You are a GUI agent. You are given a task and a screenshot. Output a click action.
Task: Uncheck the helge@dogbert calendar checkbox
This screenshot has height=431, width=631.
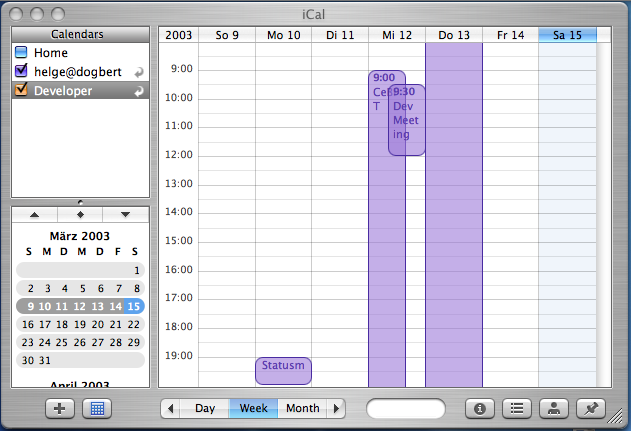pyautogui.click(x=21, y=70)
